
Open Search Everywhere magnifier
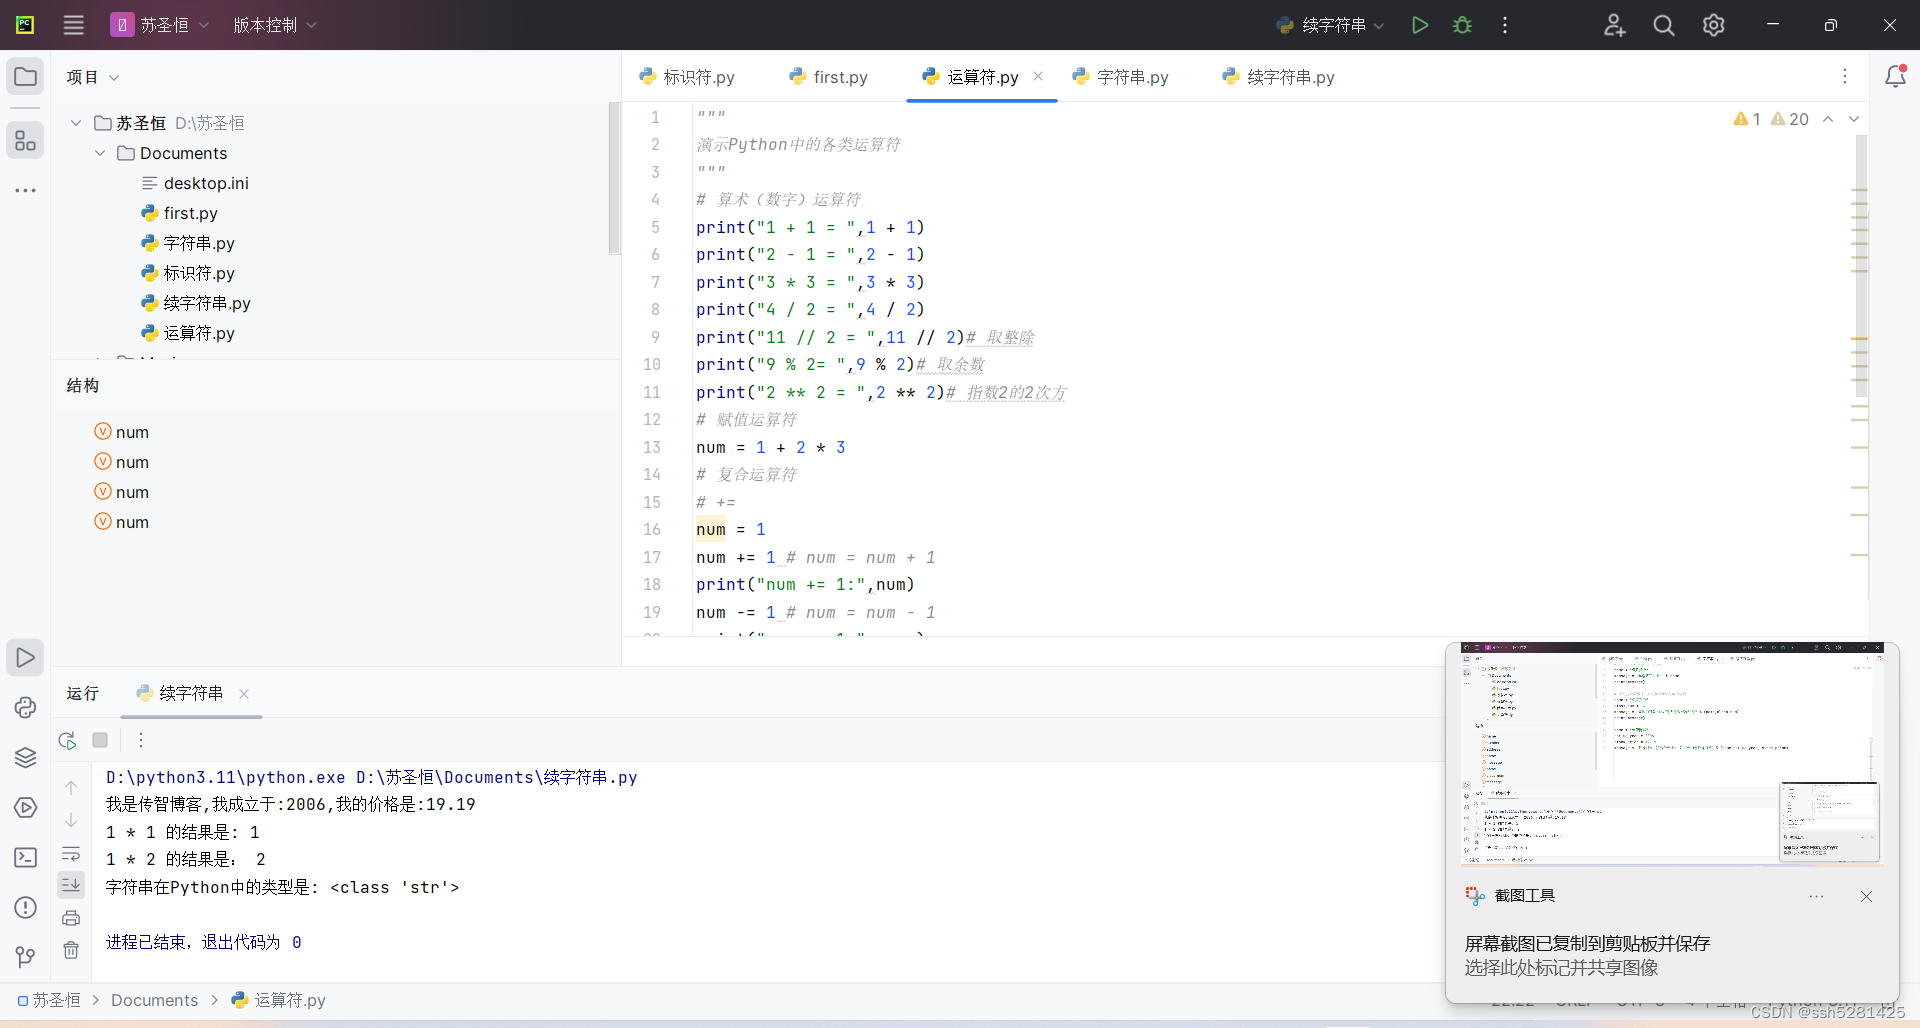tap(1664, 25)
